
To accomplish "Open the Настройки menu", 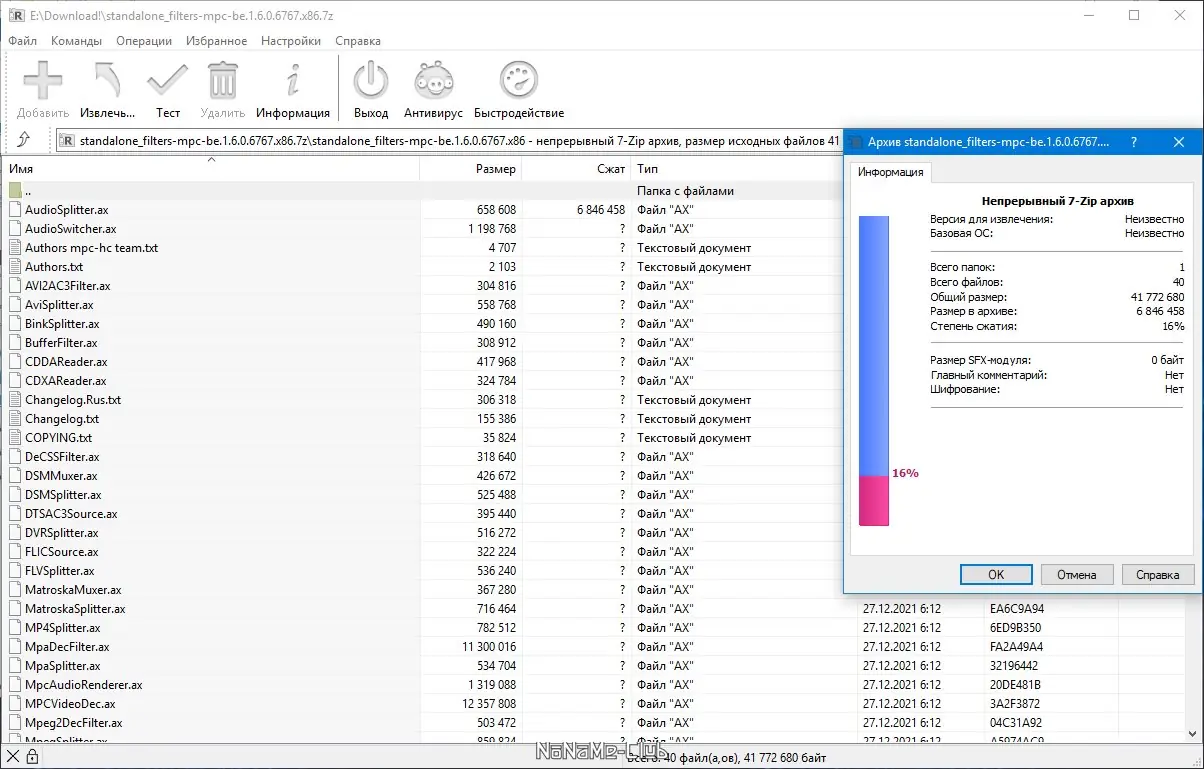I will (290, 41).
